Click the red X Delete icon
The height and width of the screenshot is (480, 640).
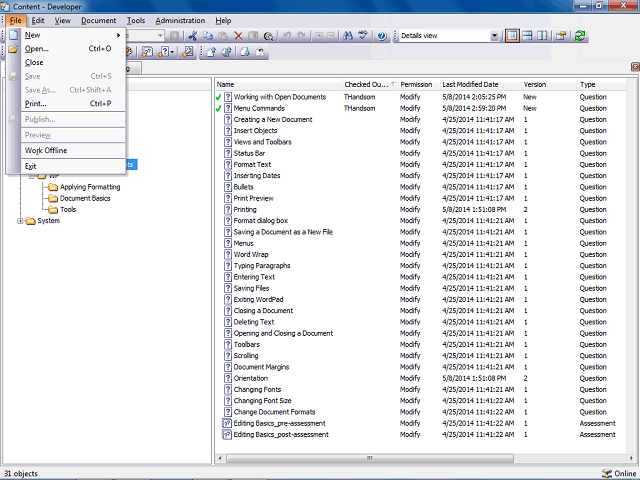(238, 36)
